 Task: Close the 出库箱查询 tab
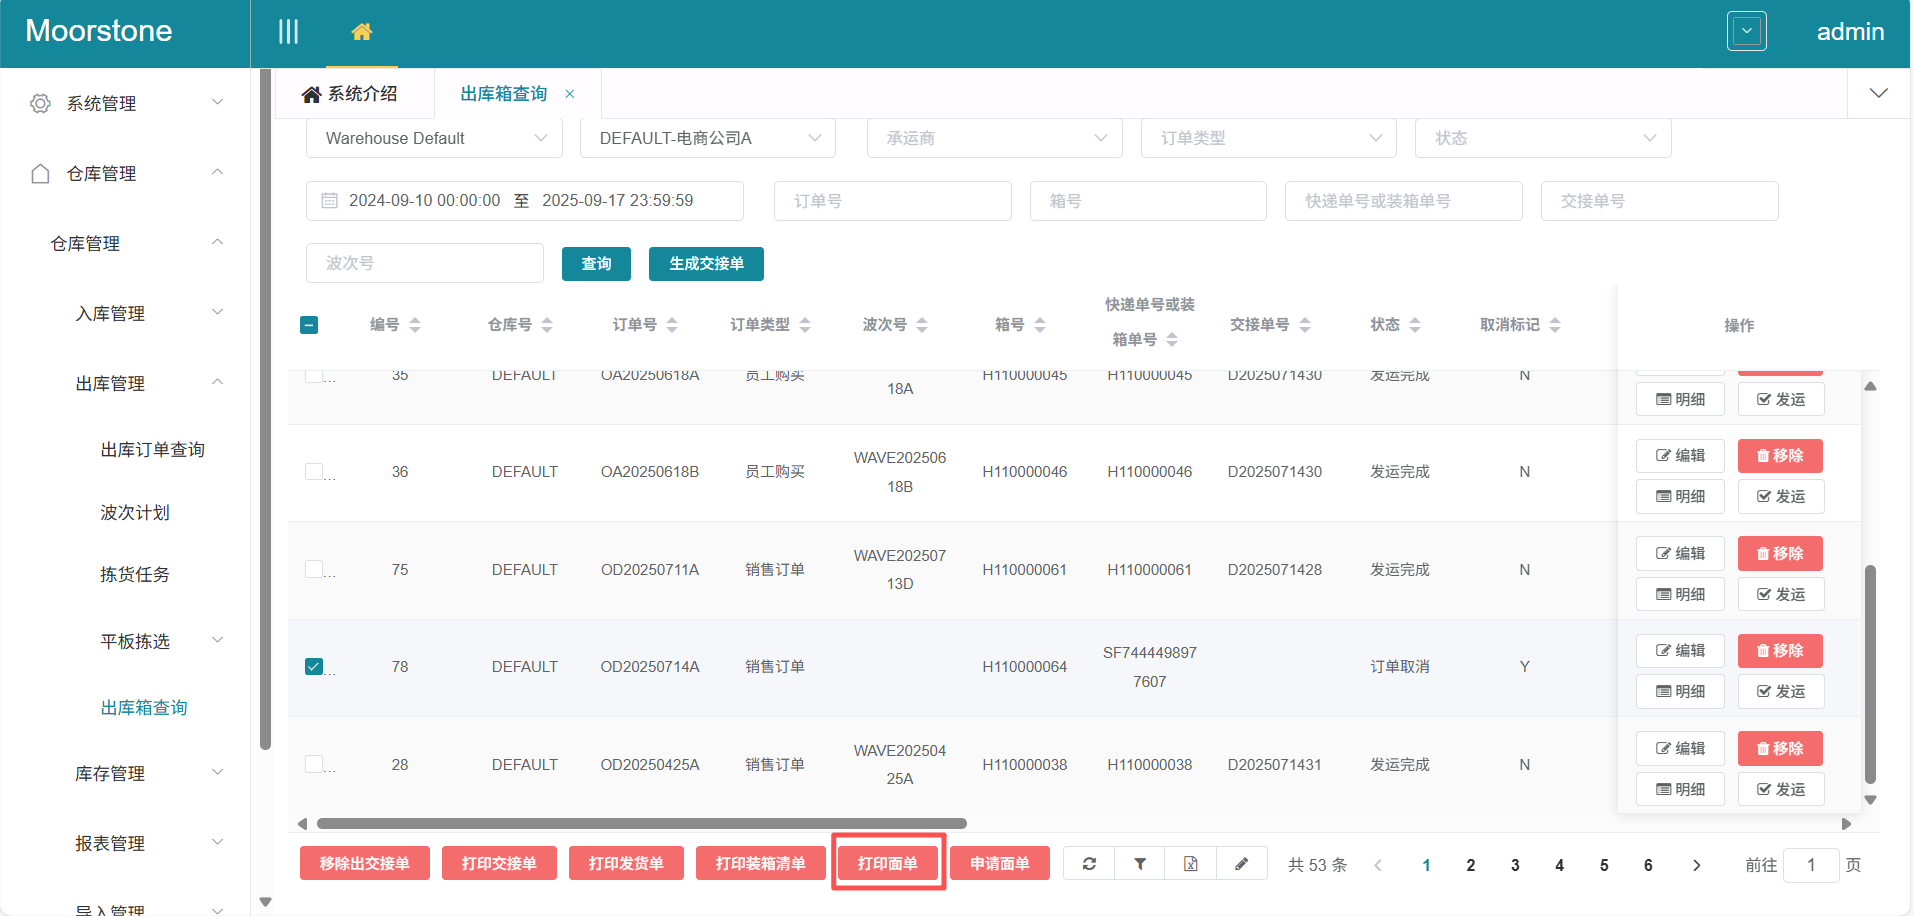pyautogui.click(x=570, y=94)
